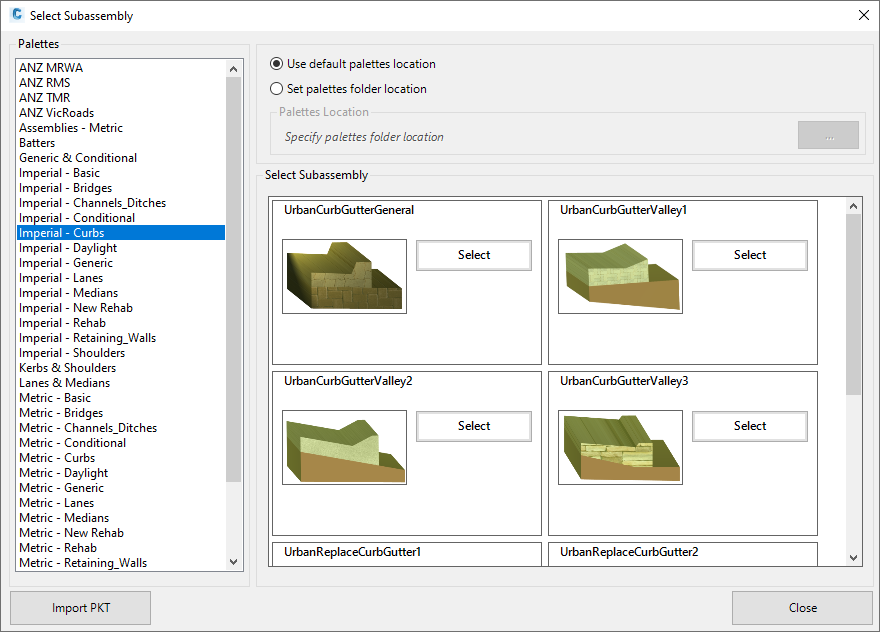The height and width of the screenshot is (632, 880).
Task: Select the UrbanCurbGutterValley1 subassembly button
Action: 750,255
